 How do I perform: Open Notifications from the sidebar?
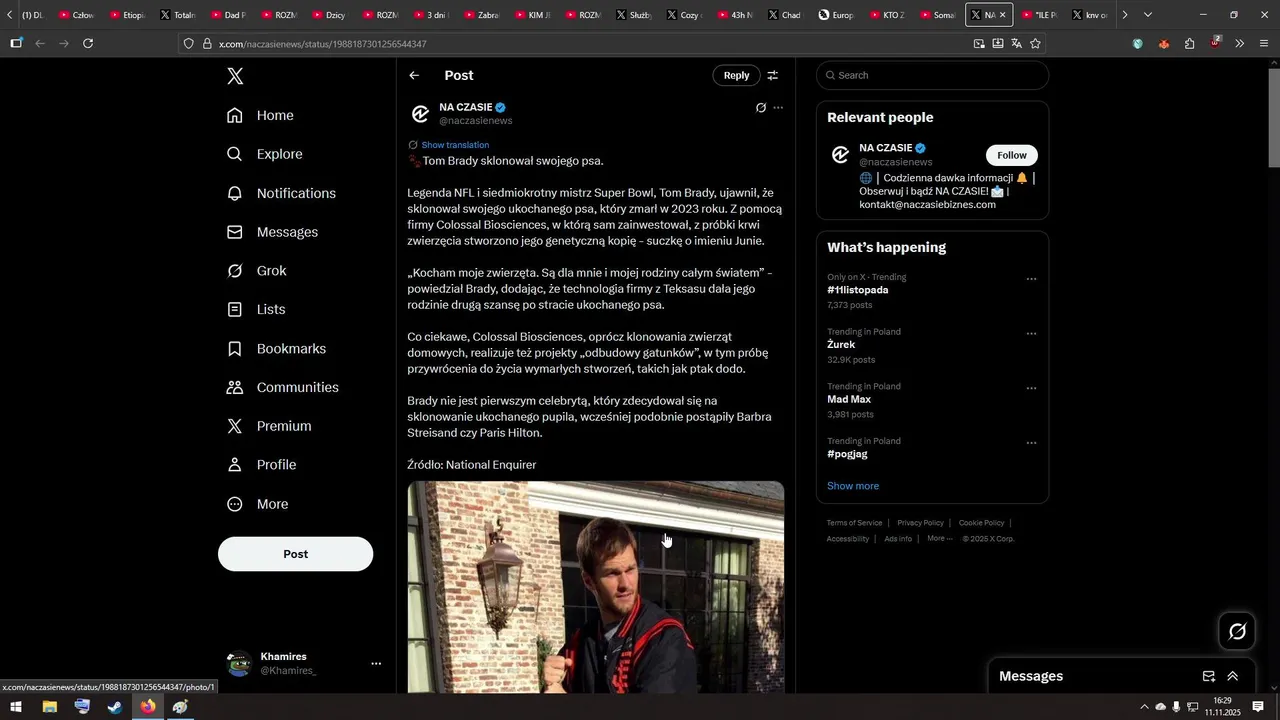click(281, 193)
